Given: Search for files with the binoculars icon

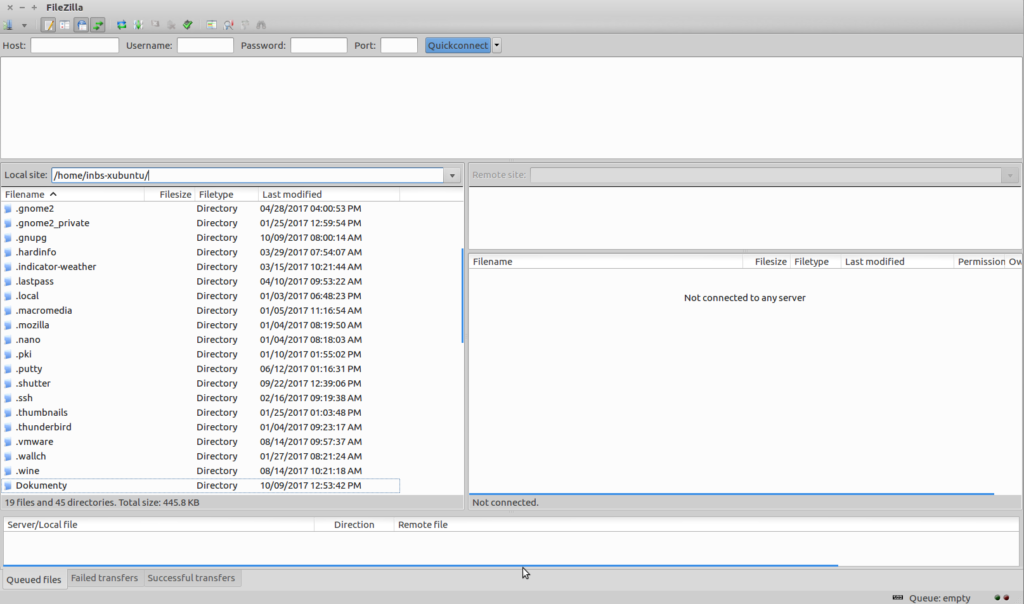Looking at the screenshot, I should 261,25.
